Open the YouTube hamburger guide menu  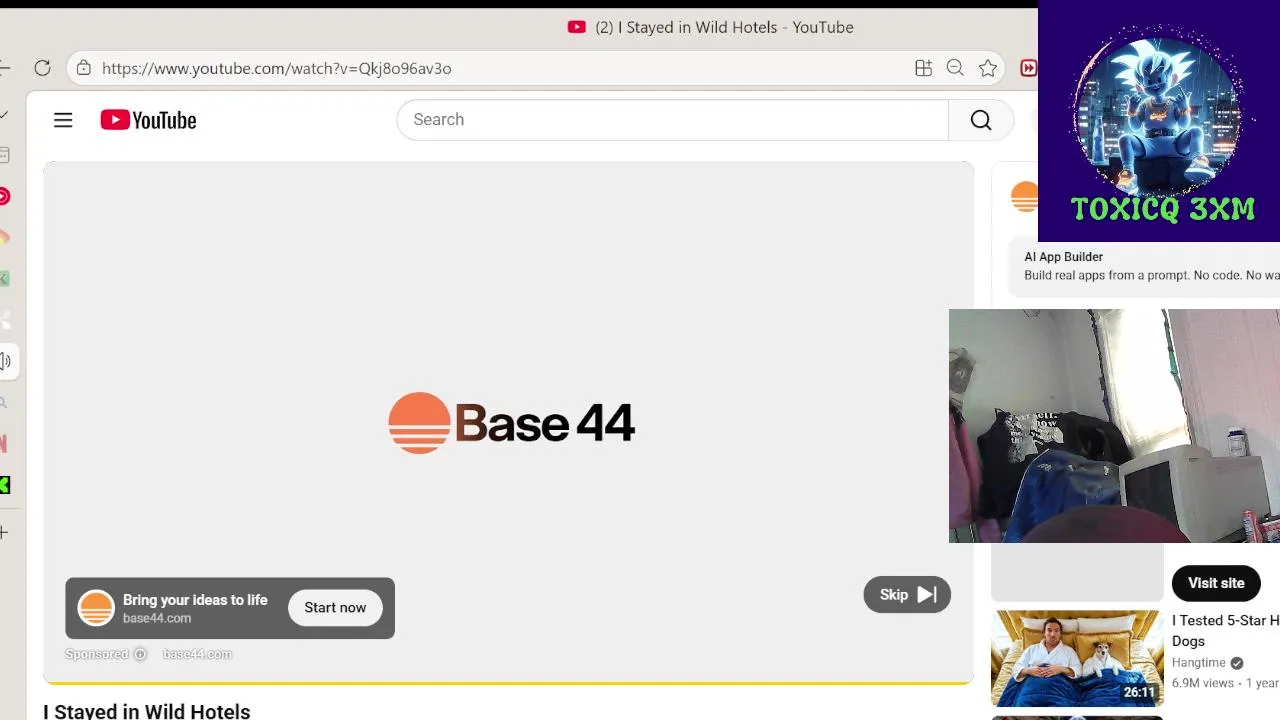click(63, 120)
